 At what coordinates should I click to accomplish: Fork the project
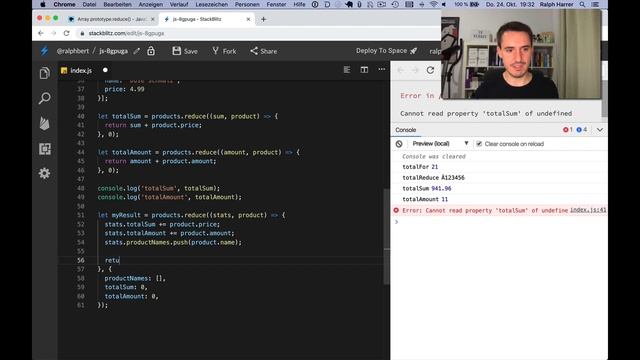(224, 51)
